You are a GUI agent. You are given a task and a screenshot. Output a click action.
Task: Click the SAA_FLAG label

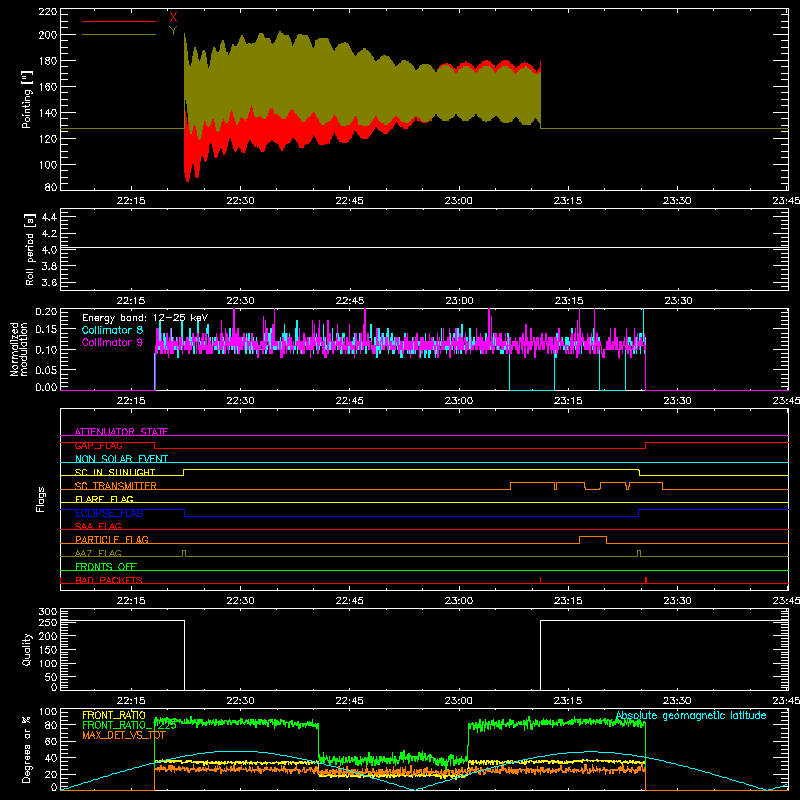point(98,526)
